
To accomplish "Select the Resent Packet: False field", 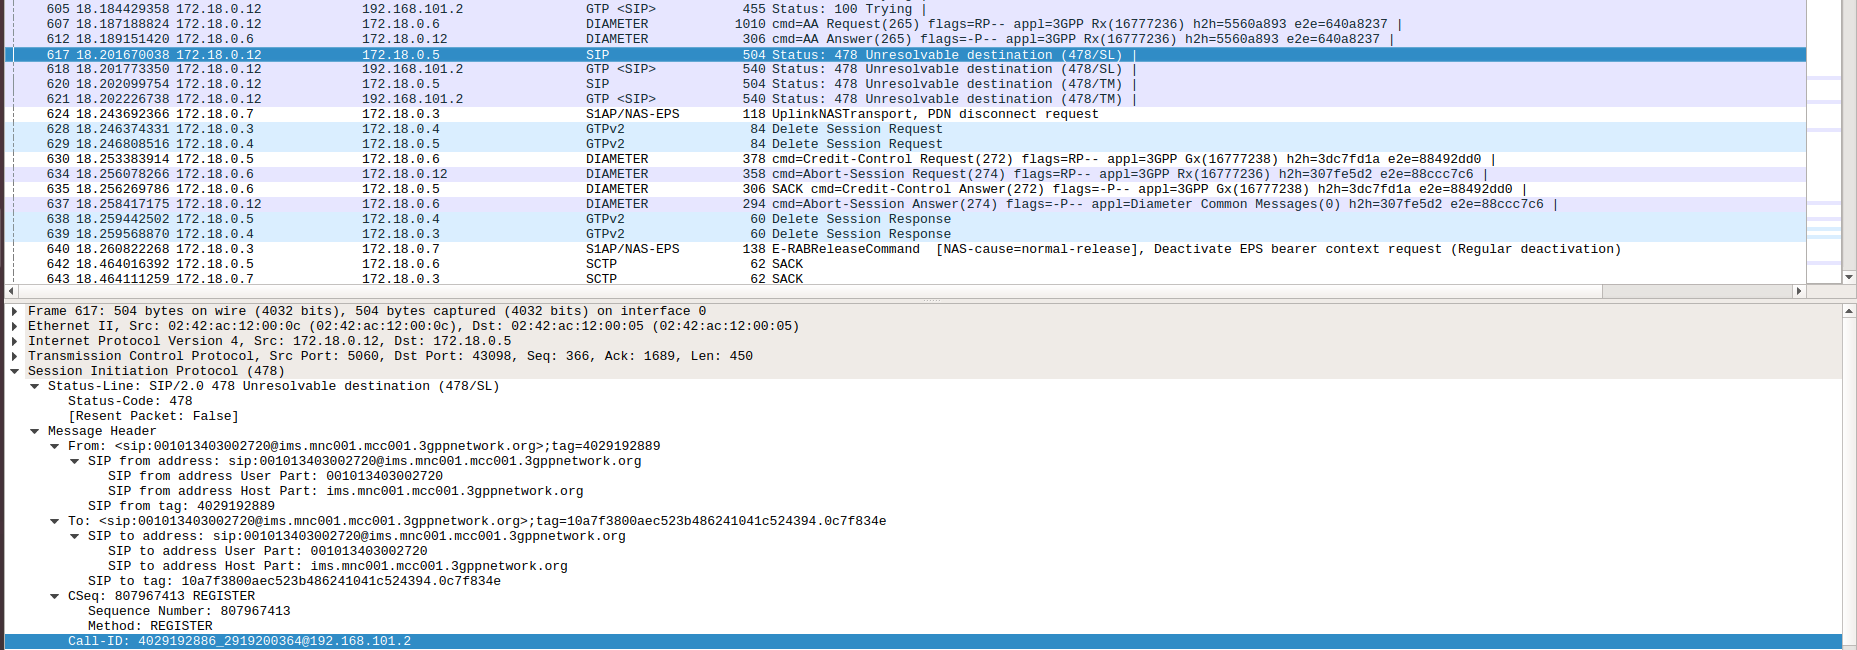I will [x=153, y=416].
